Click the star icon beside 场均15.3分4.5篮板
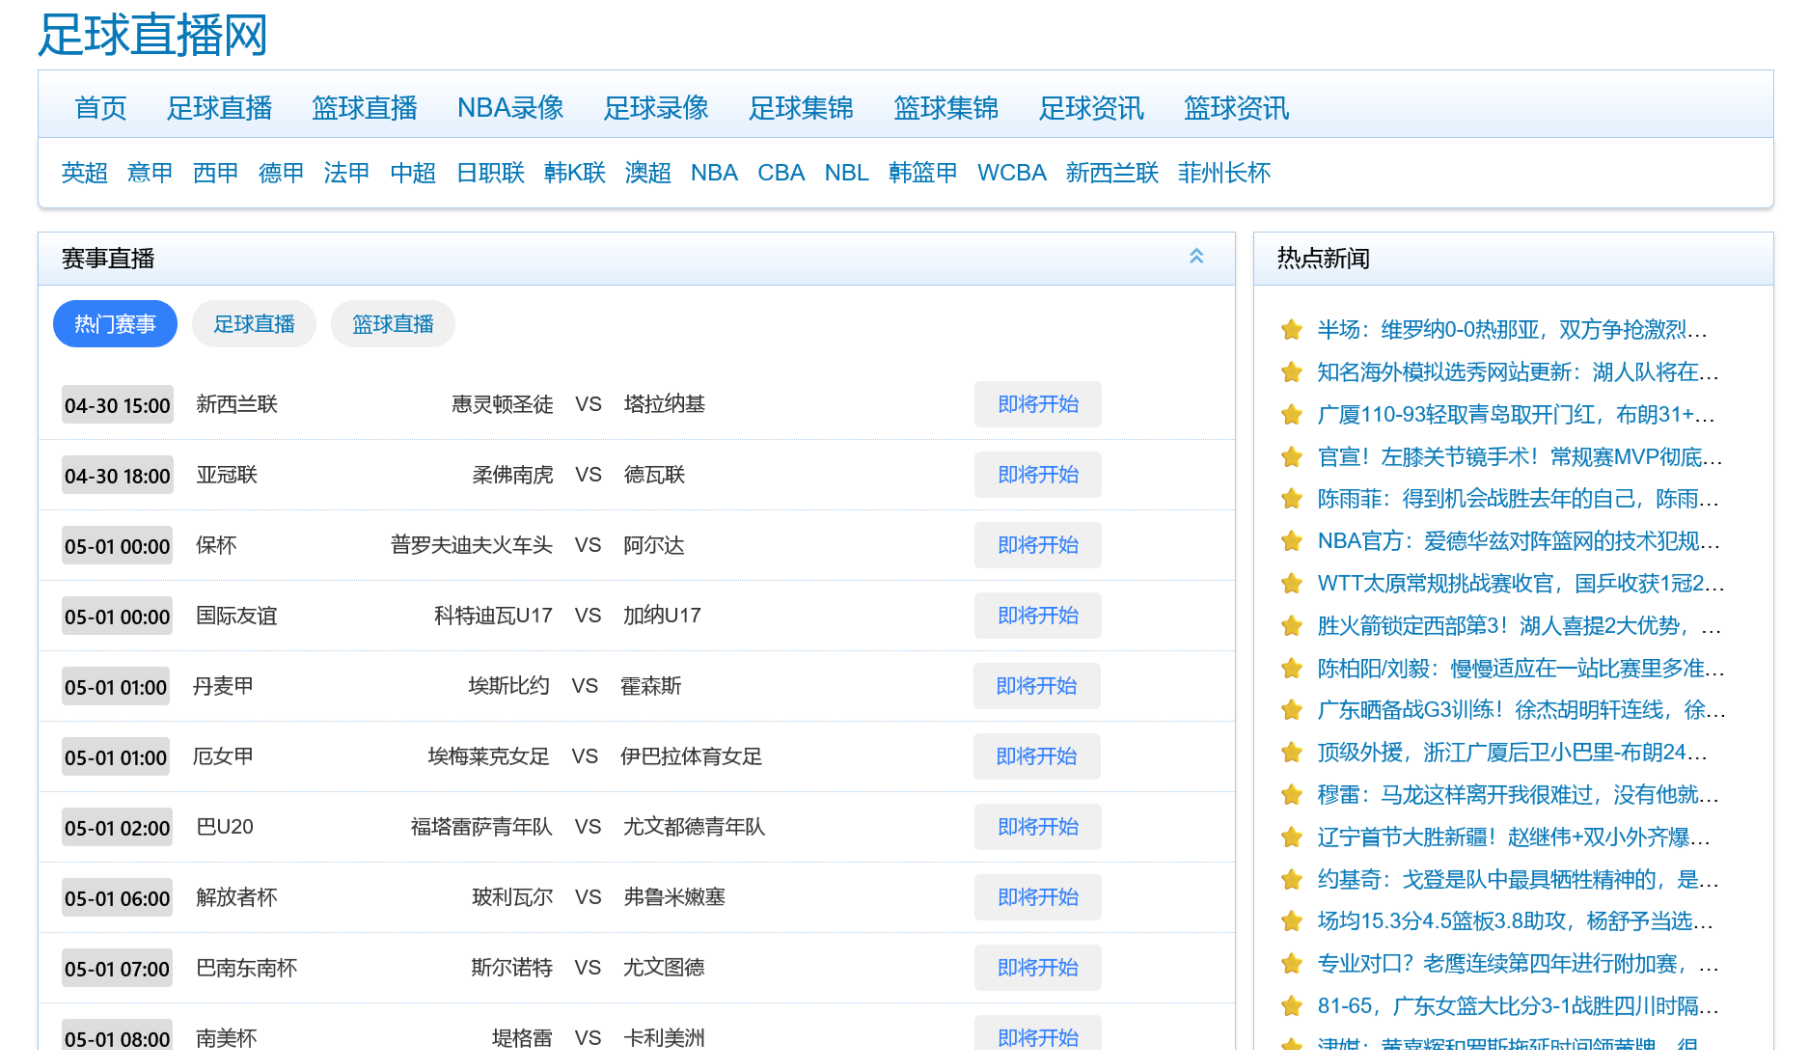 pos(1291,921)
